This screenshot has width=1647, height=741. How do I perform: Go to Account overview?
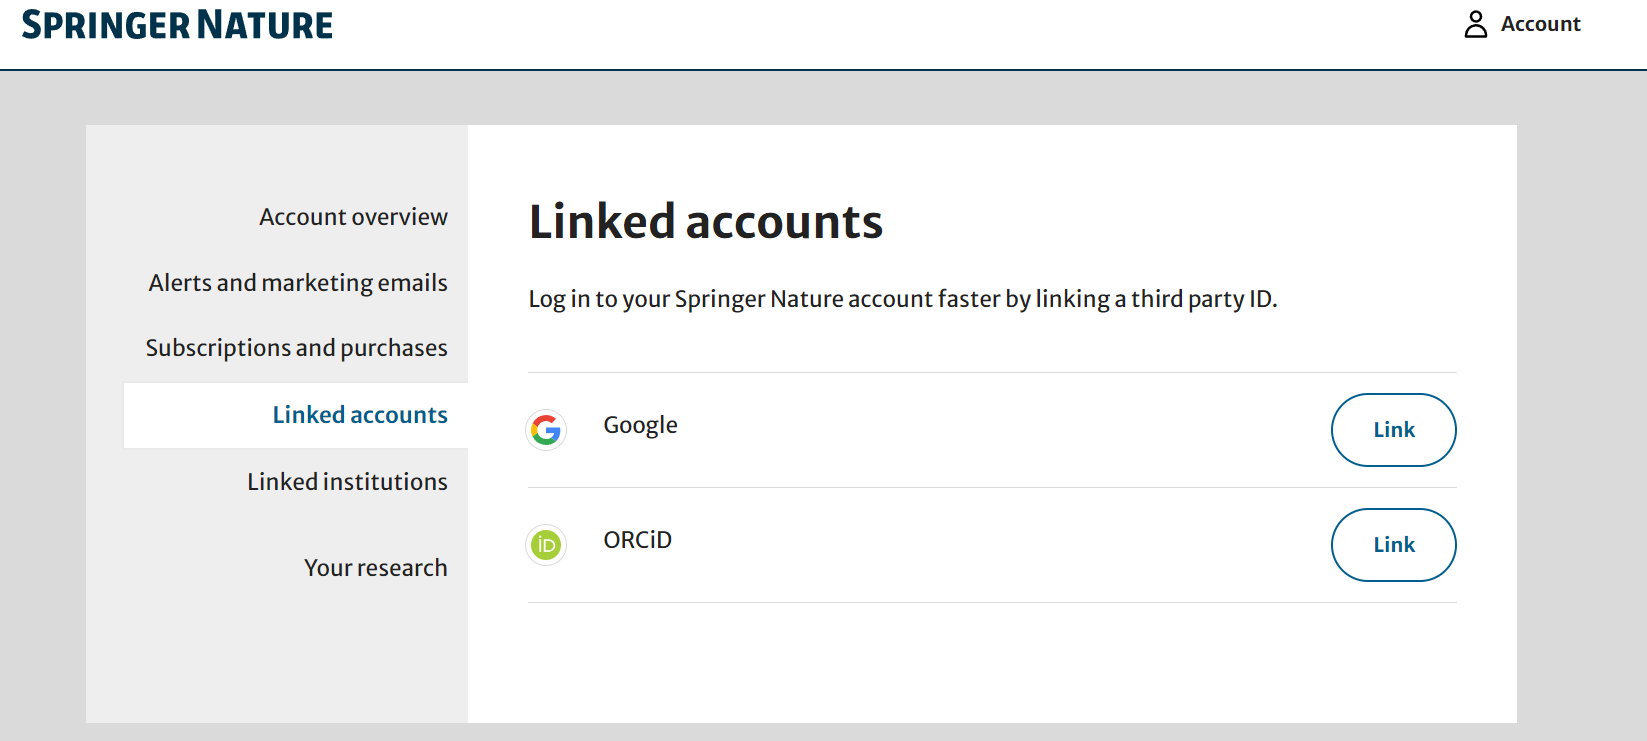(x=353, y=217)
